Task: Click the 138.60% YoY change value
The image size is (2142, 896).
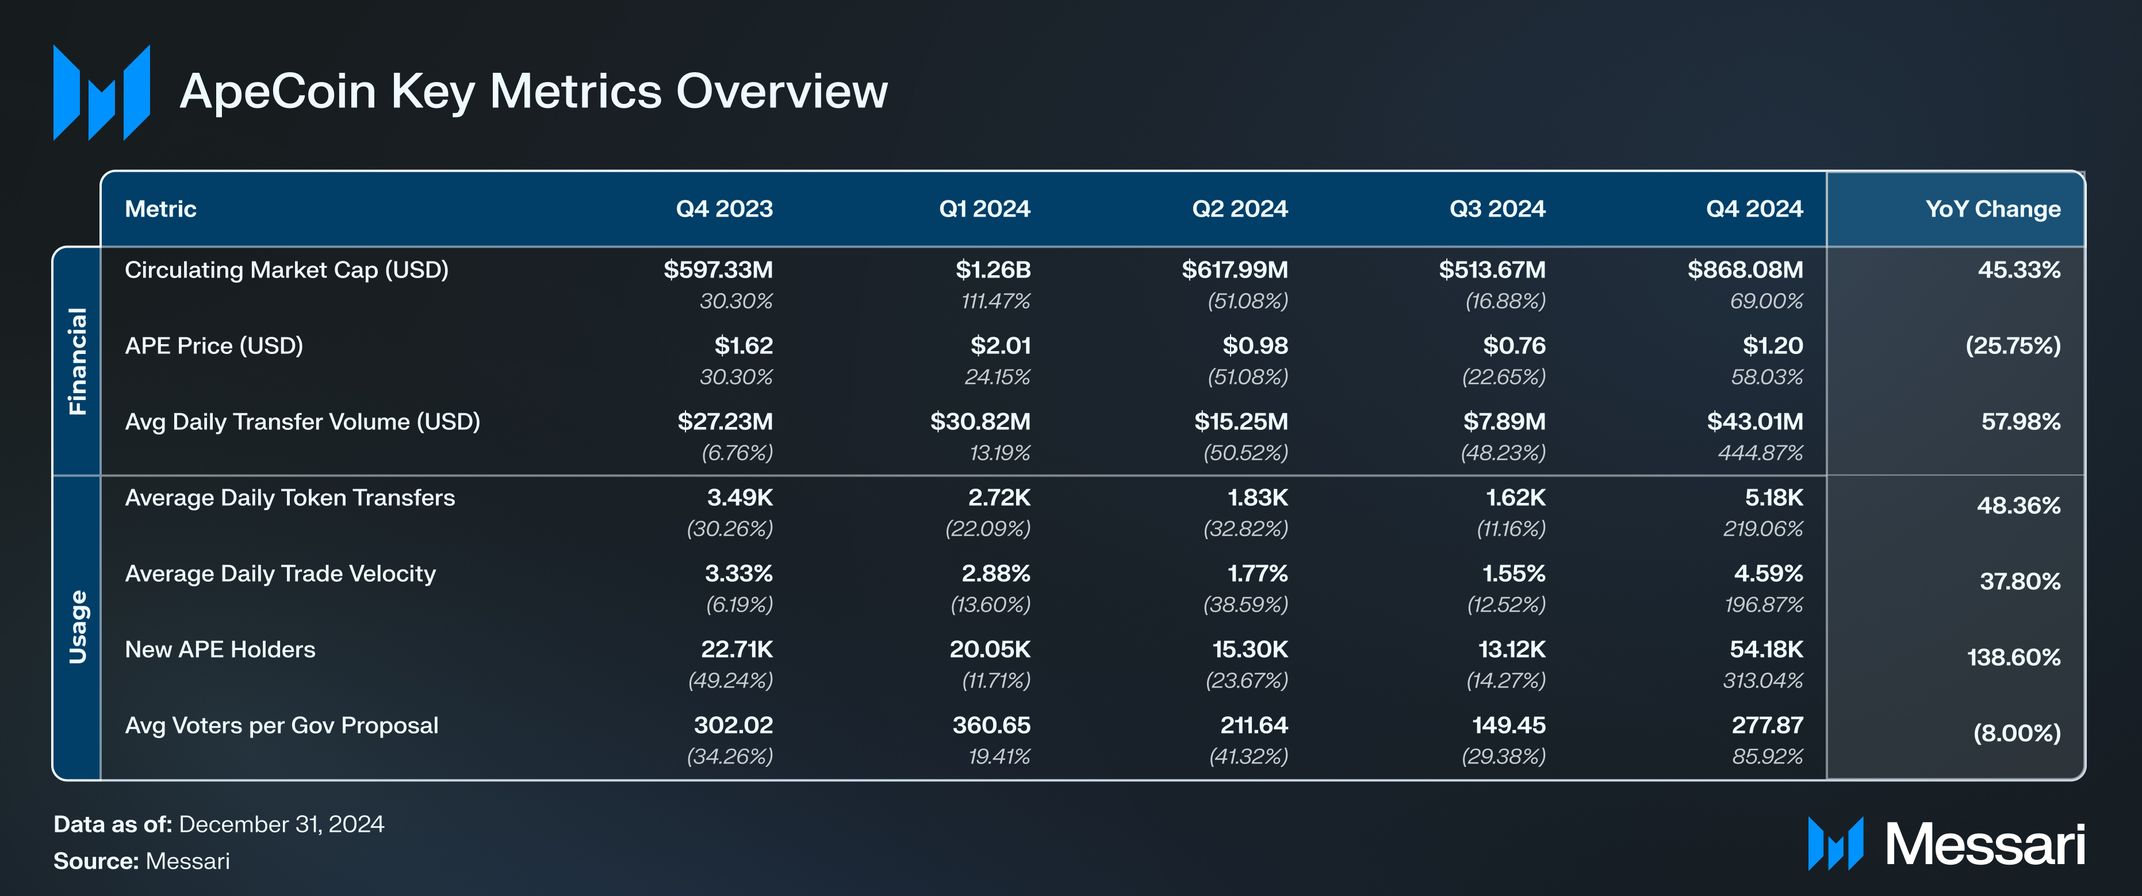Action: (x=2013, y=658)
